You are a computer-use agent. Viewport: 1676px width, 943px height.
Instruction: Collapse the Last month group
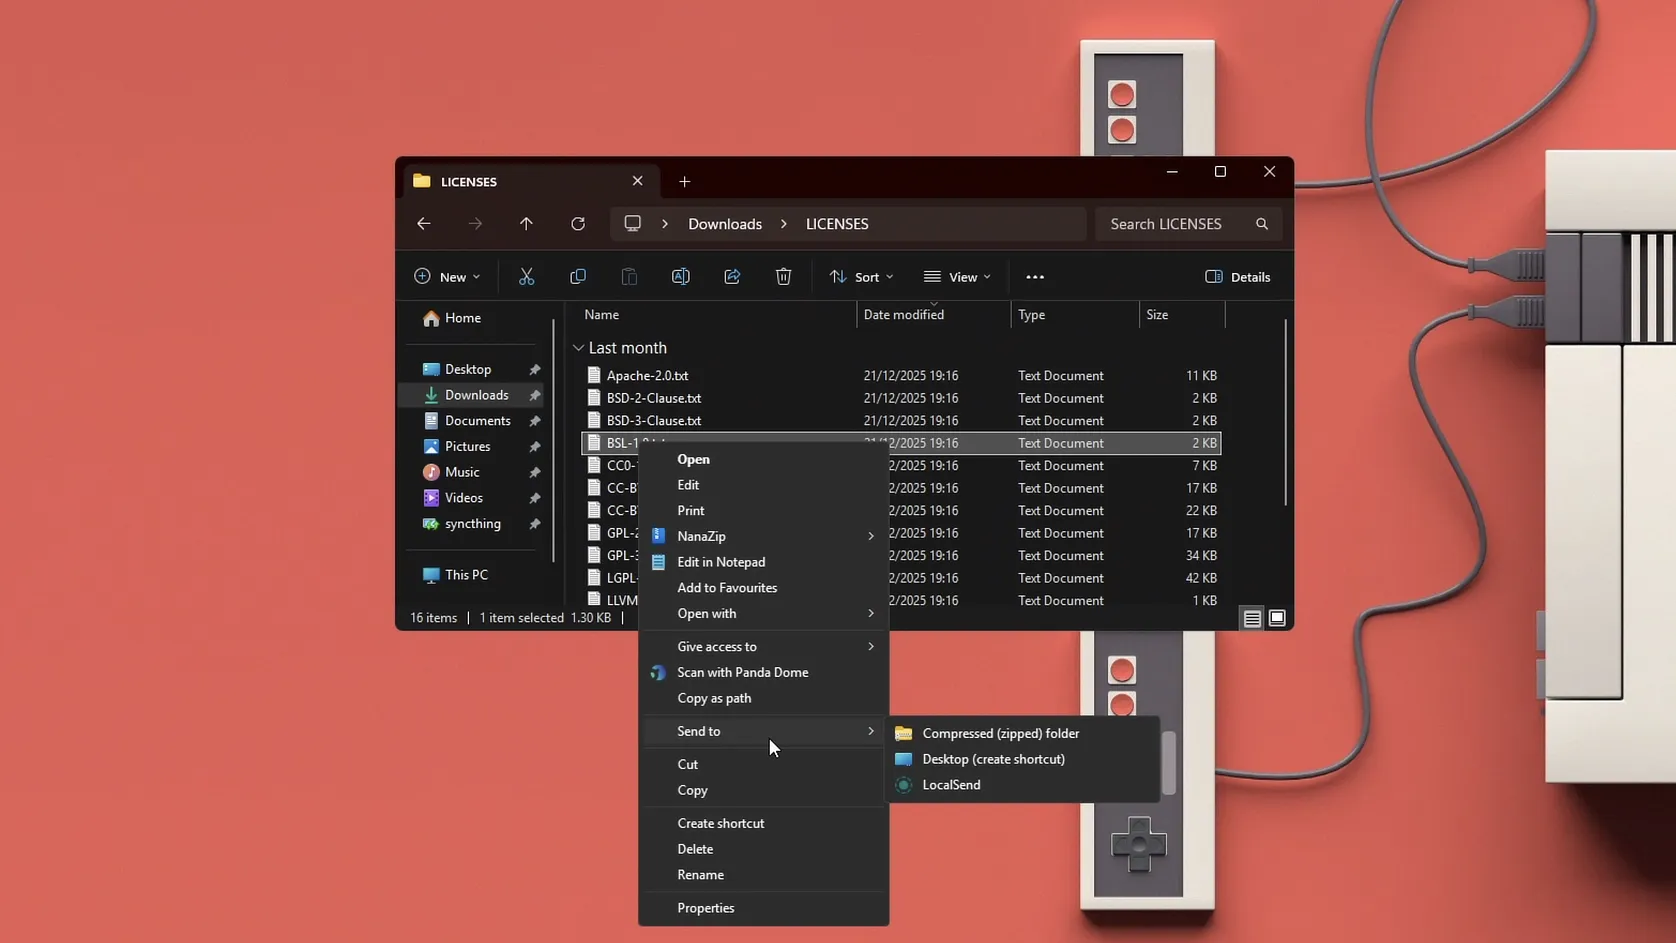(578, 348)
